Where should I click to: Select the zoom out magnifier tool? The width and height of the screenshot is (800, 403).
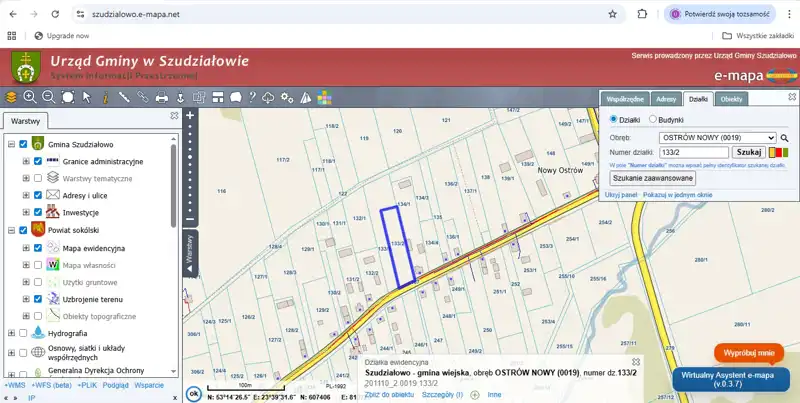pyautogui.click(x=48, y=97)
